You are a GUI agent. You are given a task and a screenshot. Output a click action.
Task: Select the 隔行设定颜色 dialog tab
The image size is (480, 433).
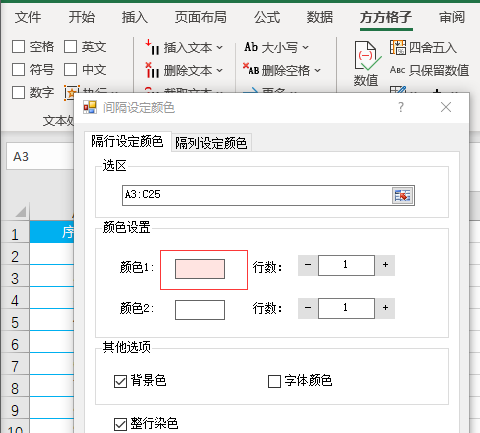coord(127,141)
